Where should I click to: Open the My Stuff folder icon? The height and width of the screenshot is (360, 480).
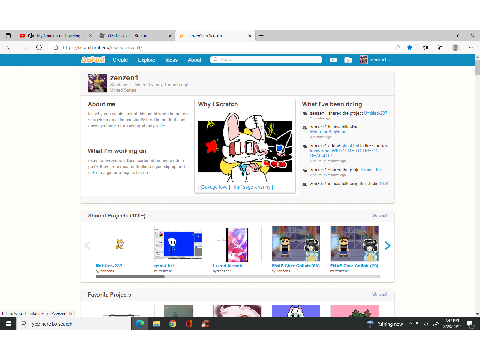pos(348,60)
